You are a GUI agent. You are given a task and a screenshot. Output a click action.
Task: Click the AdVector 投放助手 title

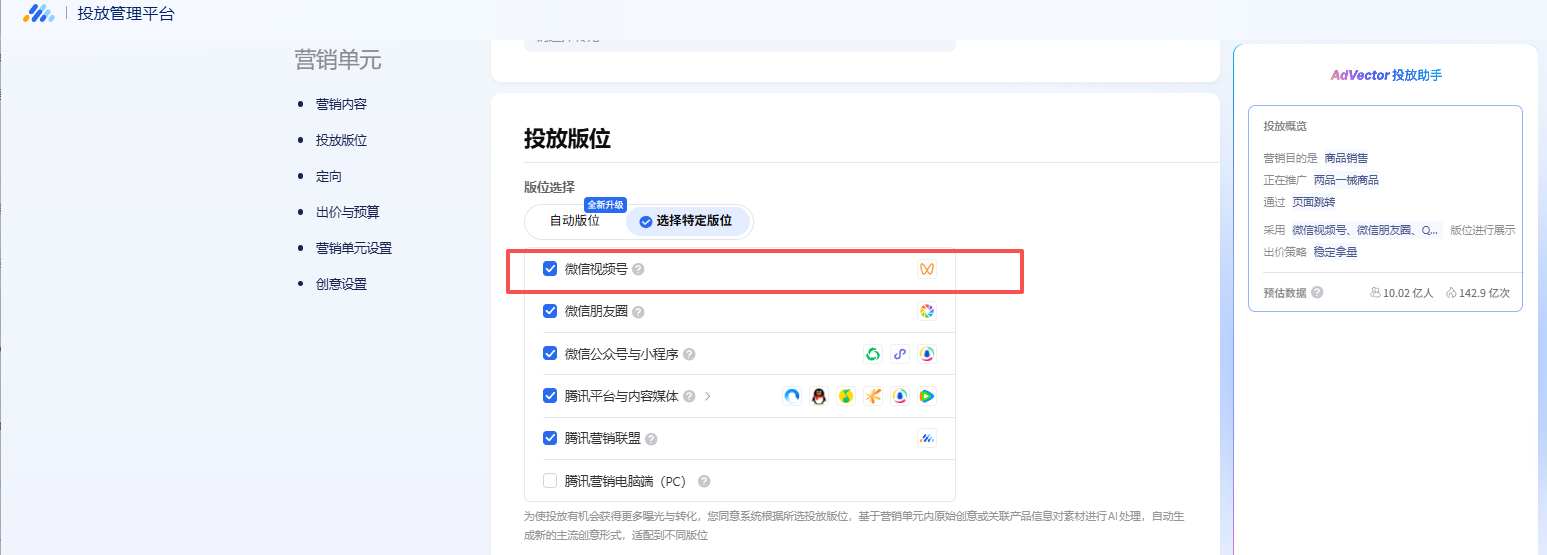pyautogui.click(x=1386, y=75)
